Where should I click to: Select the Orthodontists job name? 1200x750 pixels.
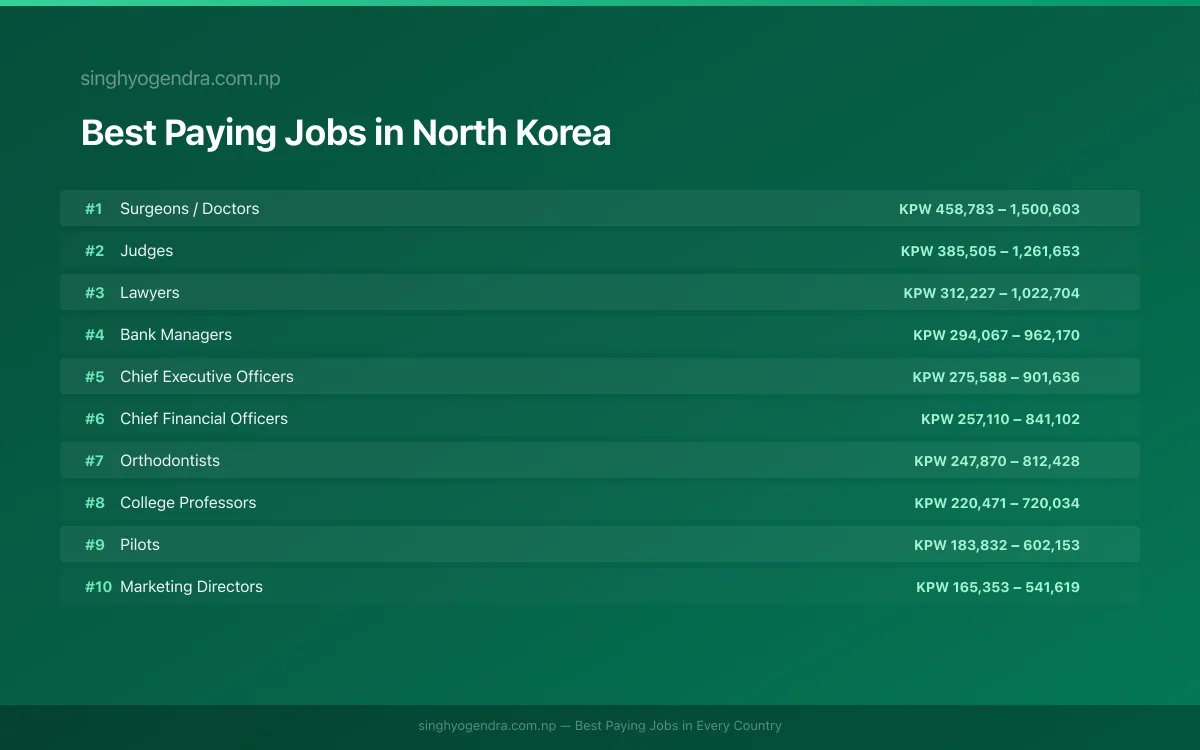coord(170,461)
